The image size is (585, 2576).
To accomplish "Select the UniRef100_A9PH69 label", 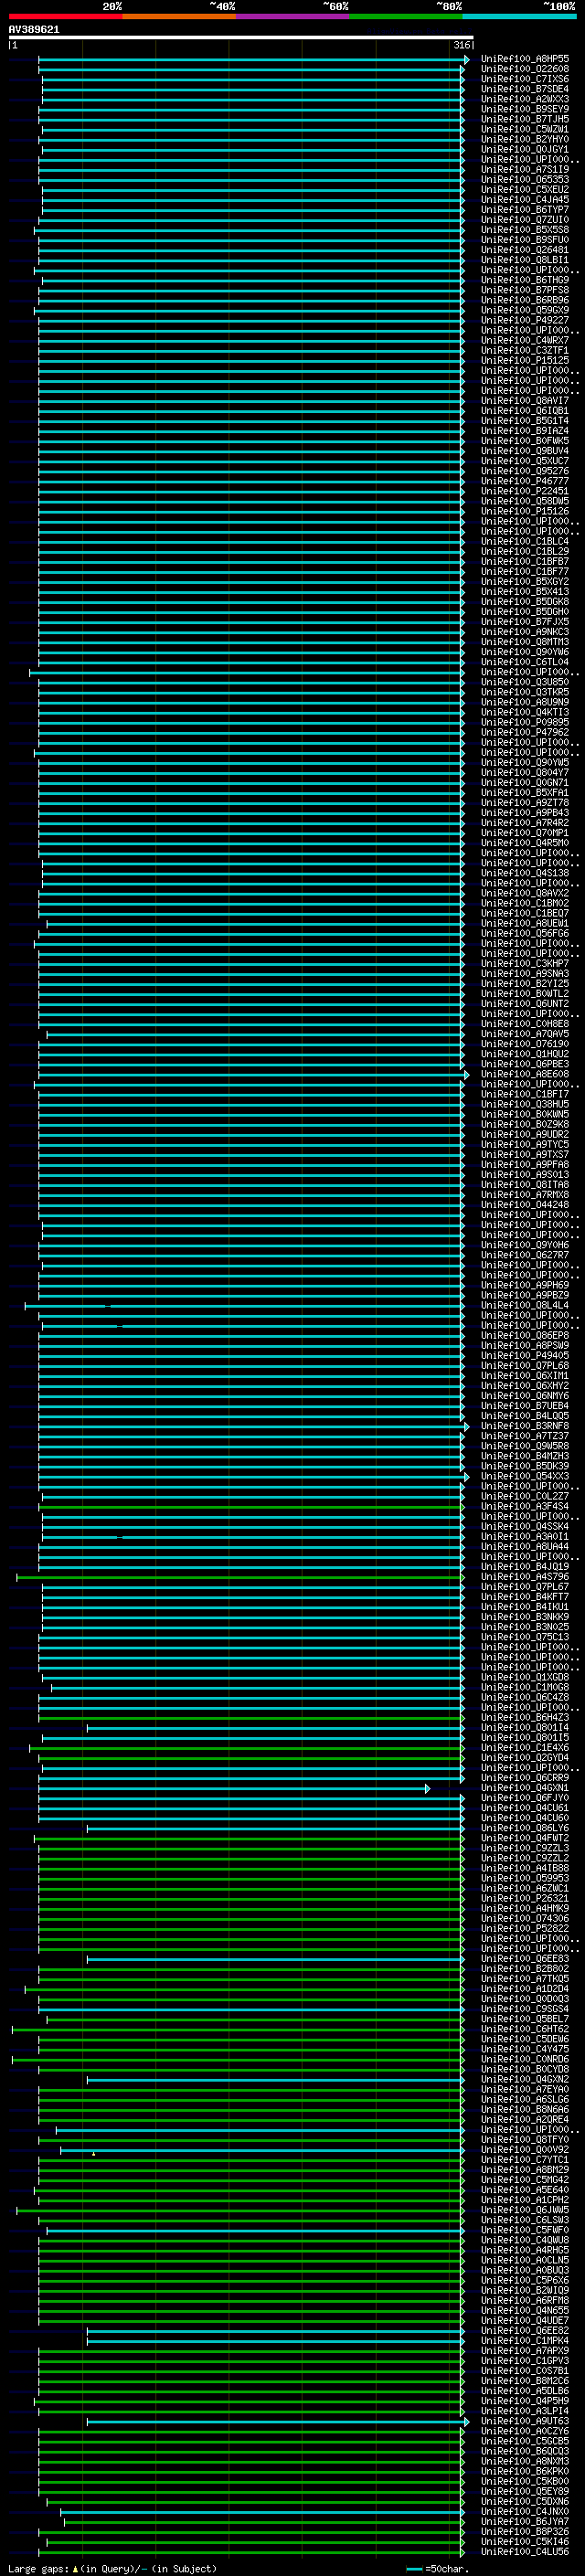I will coord(525,1285).
